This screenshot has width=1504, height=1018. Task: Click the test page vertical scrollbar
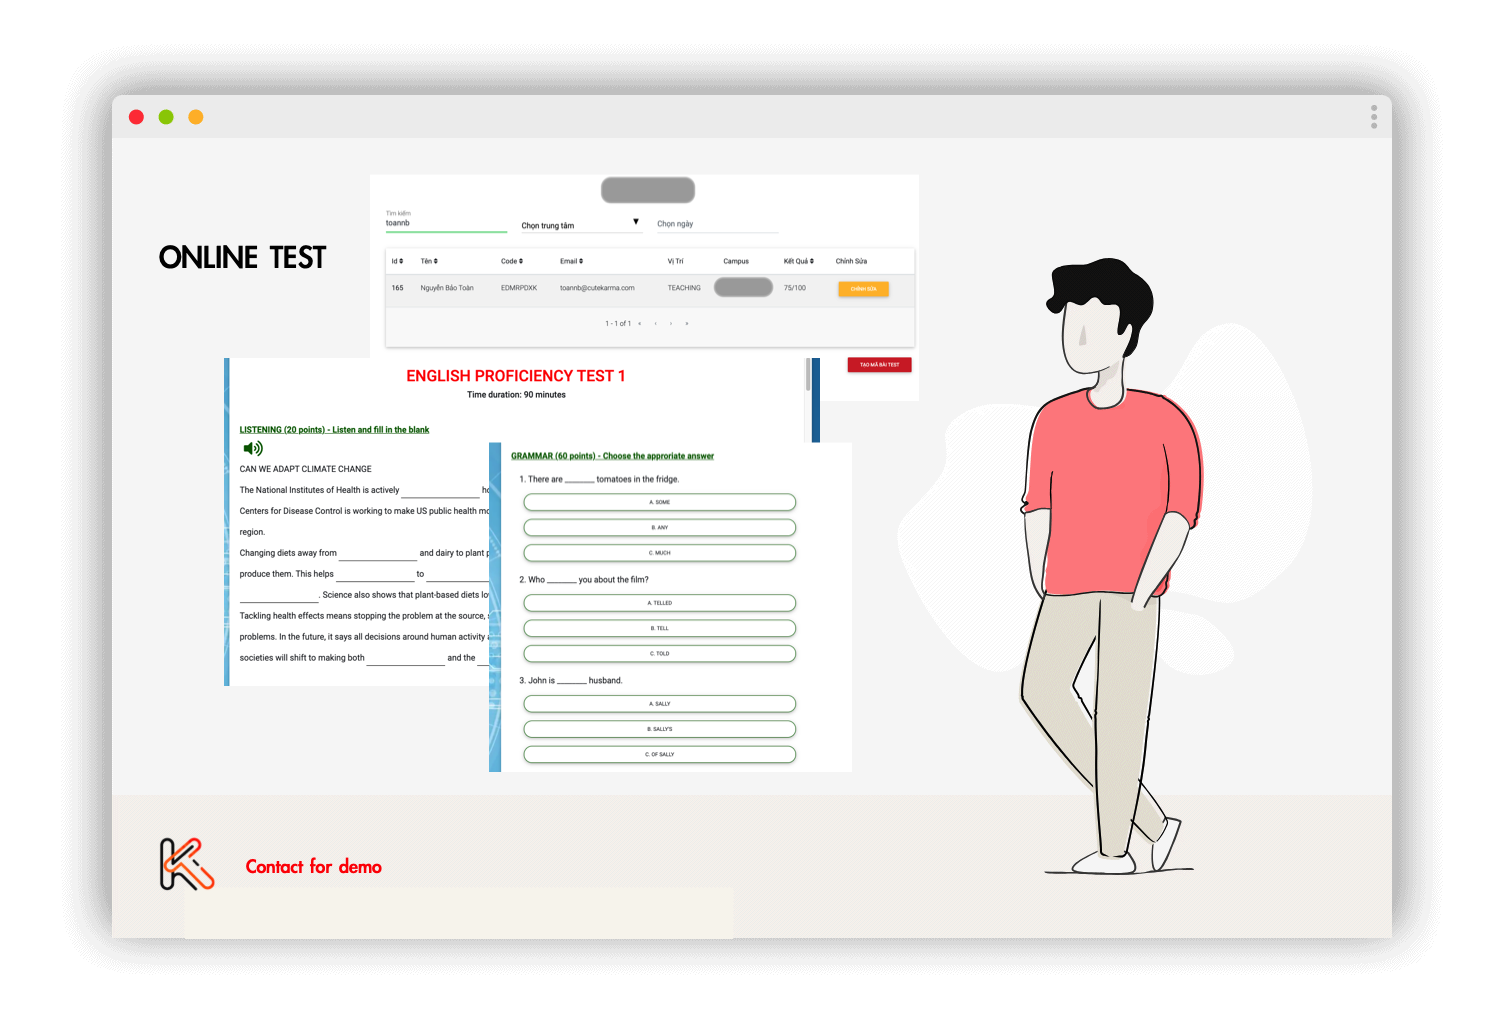[808, 375]
